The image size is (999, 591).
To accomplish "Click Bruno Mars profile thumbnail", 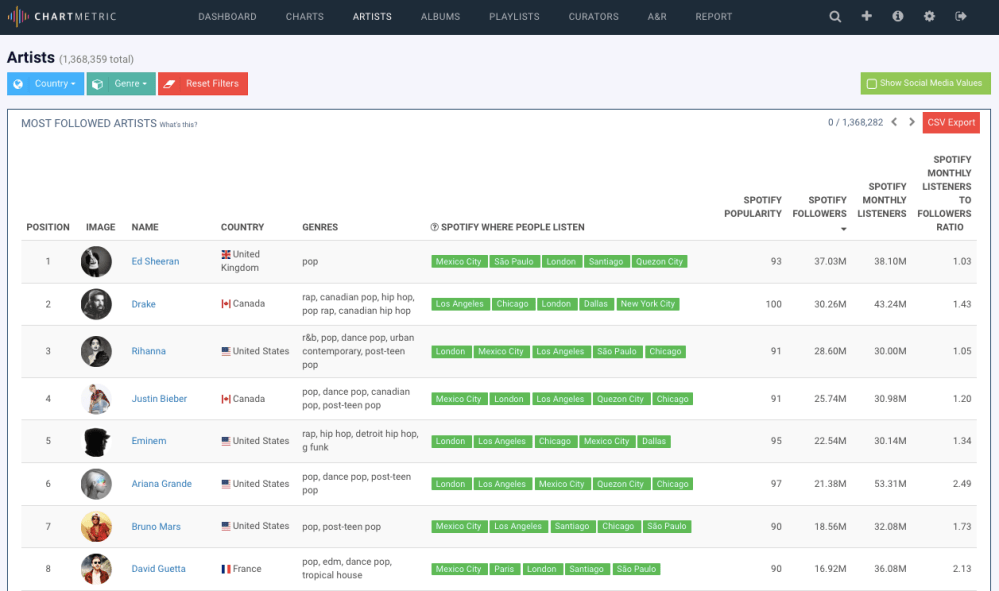I will 96,526.
